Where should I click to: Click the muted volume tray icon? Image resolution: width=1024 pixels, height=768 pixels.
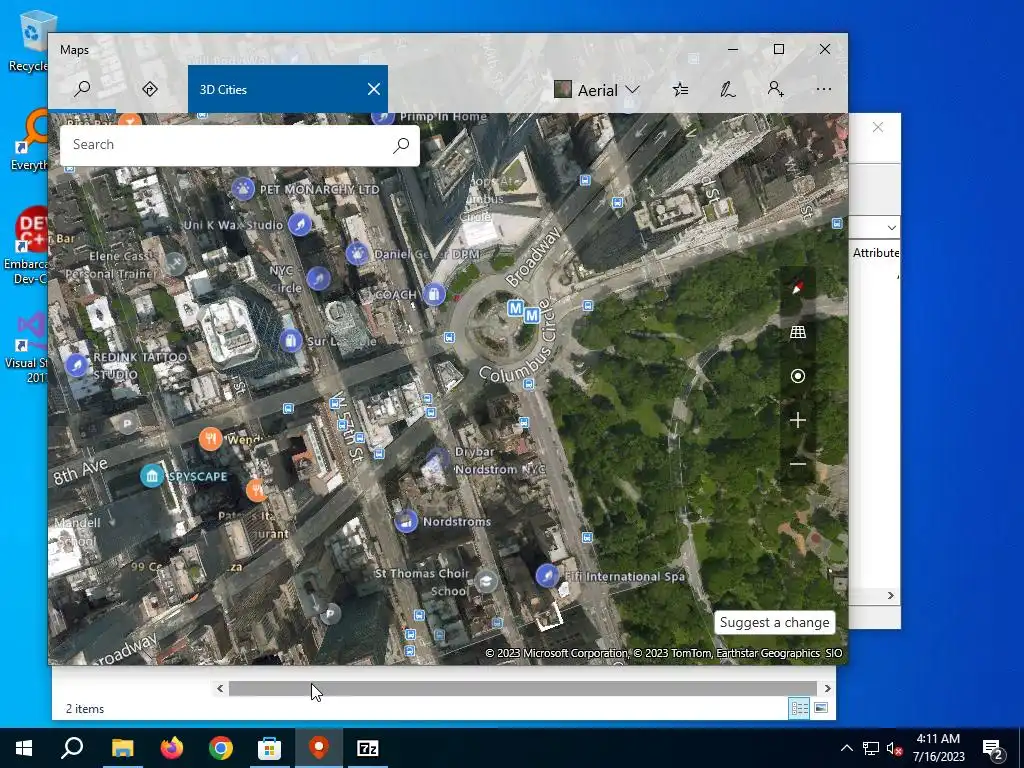894,748
